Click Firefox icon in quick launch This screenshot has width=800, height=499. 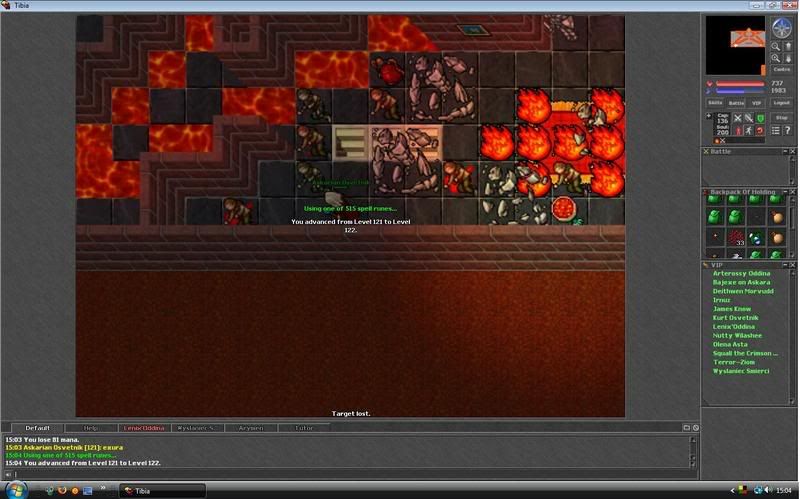pos(62,490)
